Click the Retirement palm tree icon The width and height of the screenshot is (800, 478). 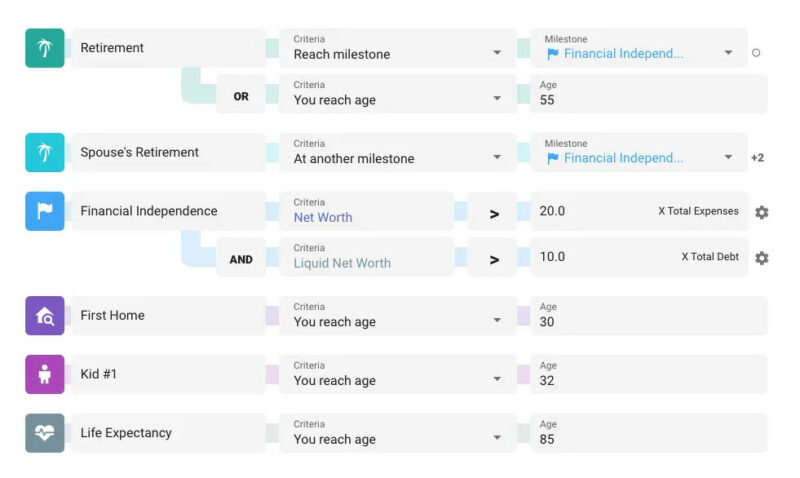click(44, 48)
